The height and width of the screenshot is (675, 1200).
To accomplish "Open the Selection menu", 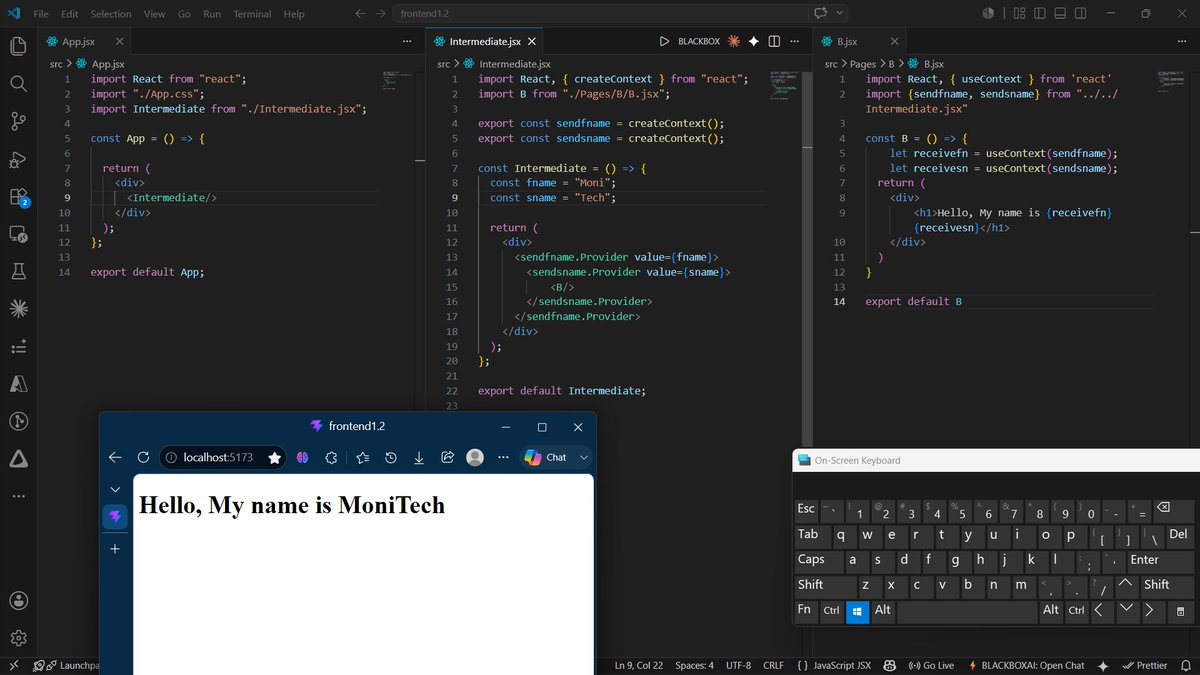I will (x=110, y=14).
